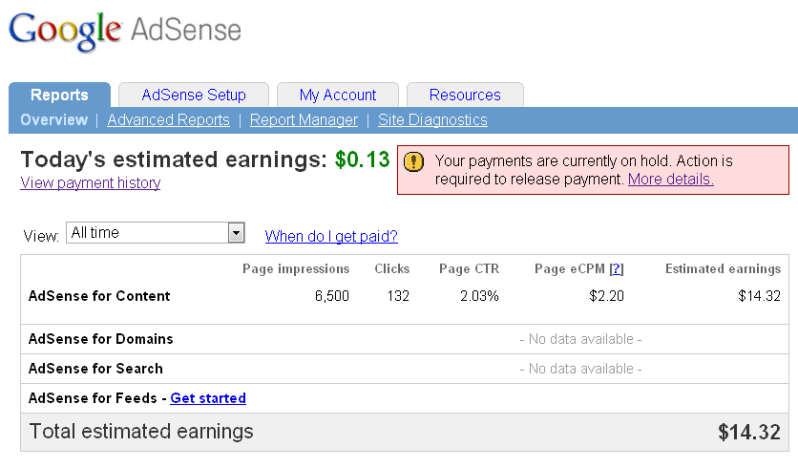The image size is (798, 468).
Task: Click the 'When do I get paid?' link
Action: tap(331, 236)
